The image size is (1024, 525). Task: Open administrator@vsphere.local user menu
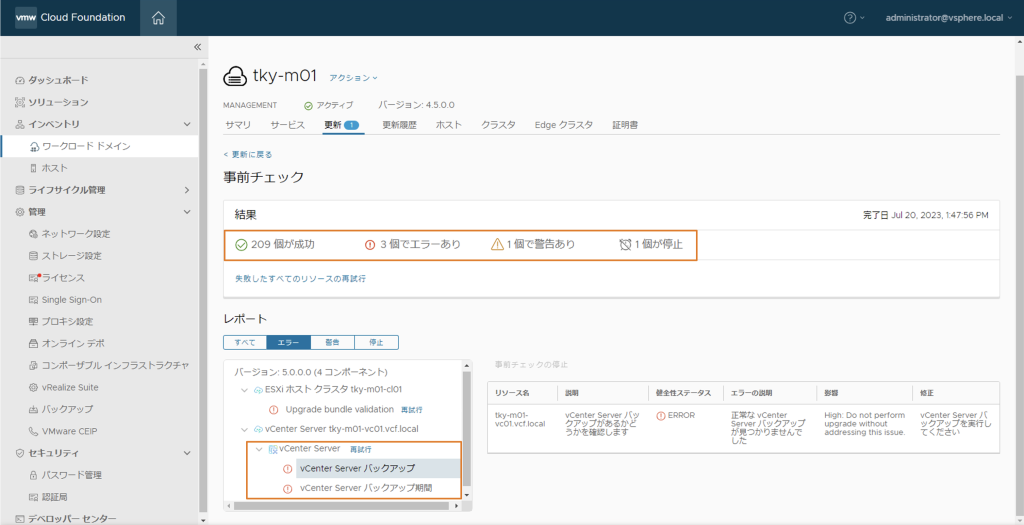[948, 18]
